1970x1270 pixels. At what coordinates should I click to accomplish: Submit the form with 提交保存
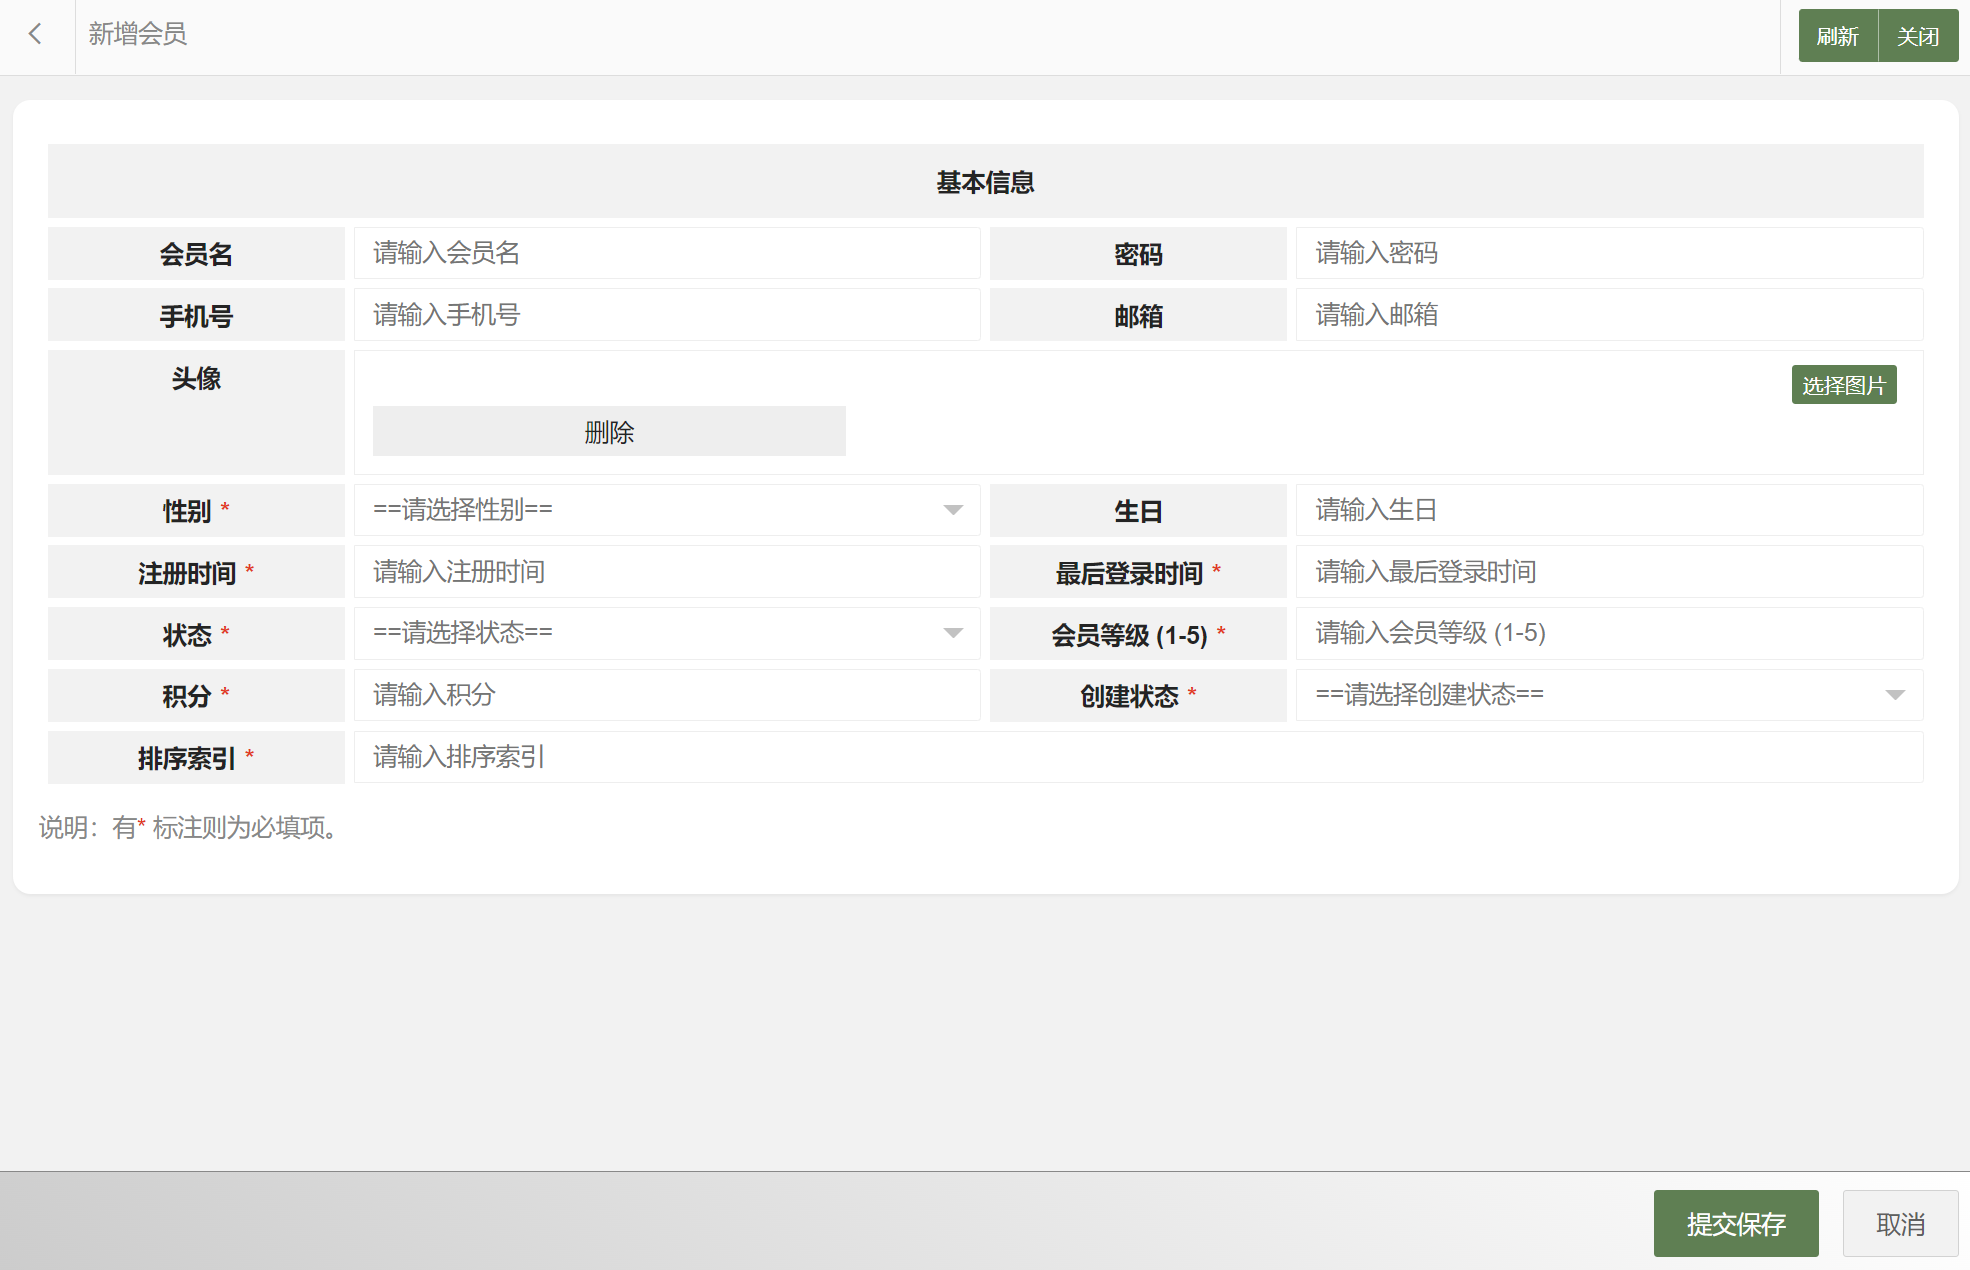[1735, 1223]
